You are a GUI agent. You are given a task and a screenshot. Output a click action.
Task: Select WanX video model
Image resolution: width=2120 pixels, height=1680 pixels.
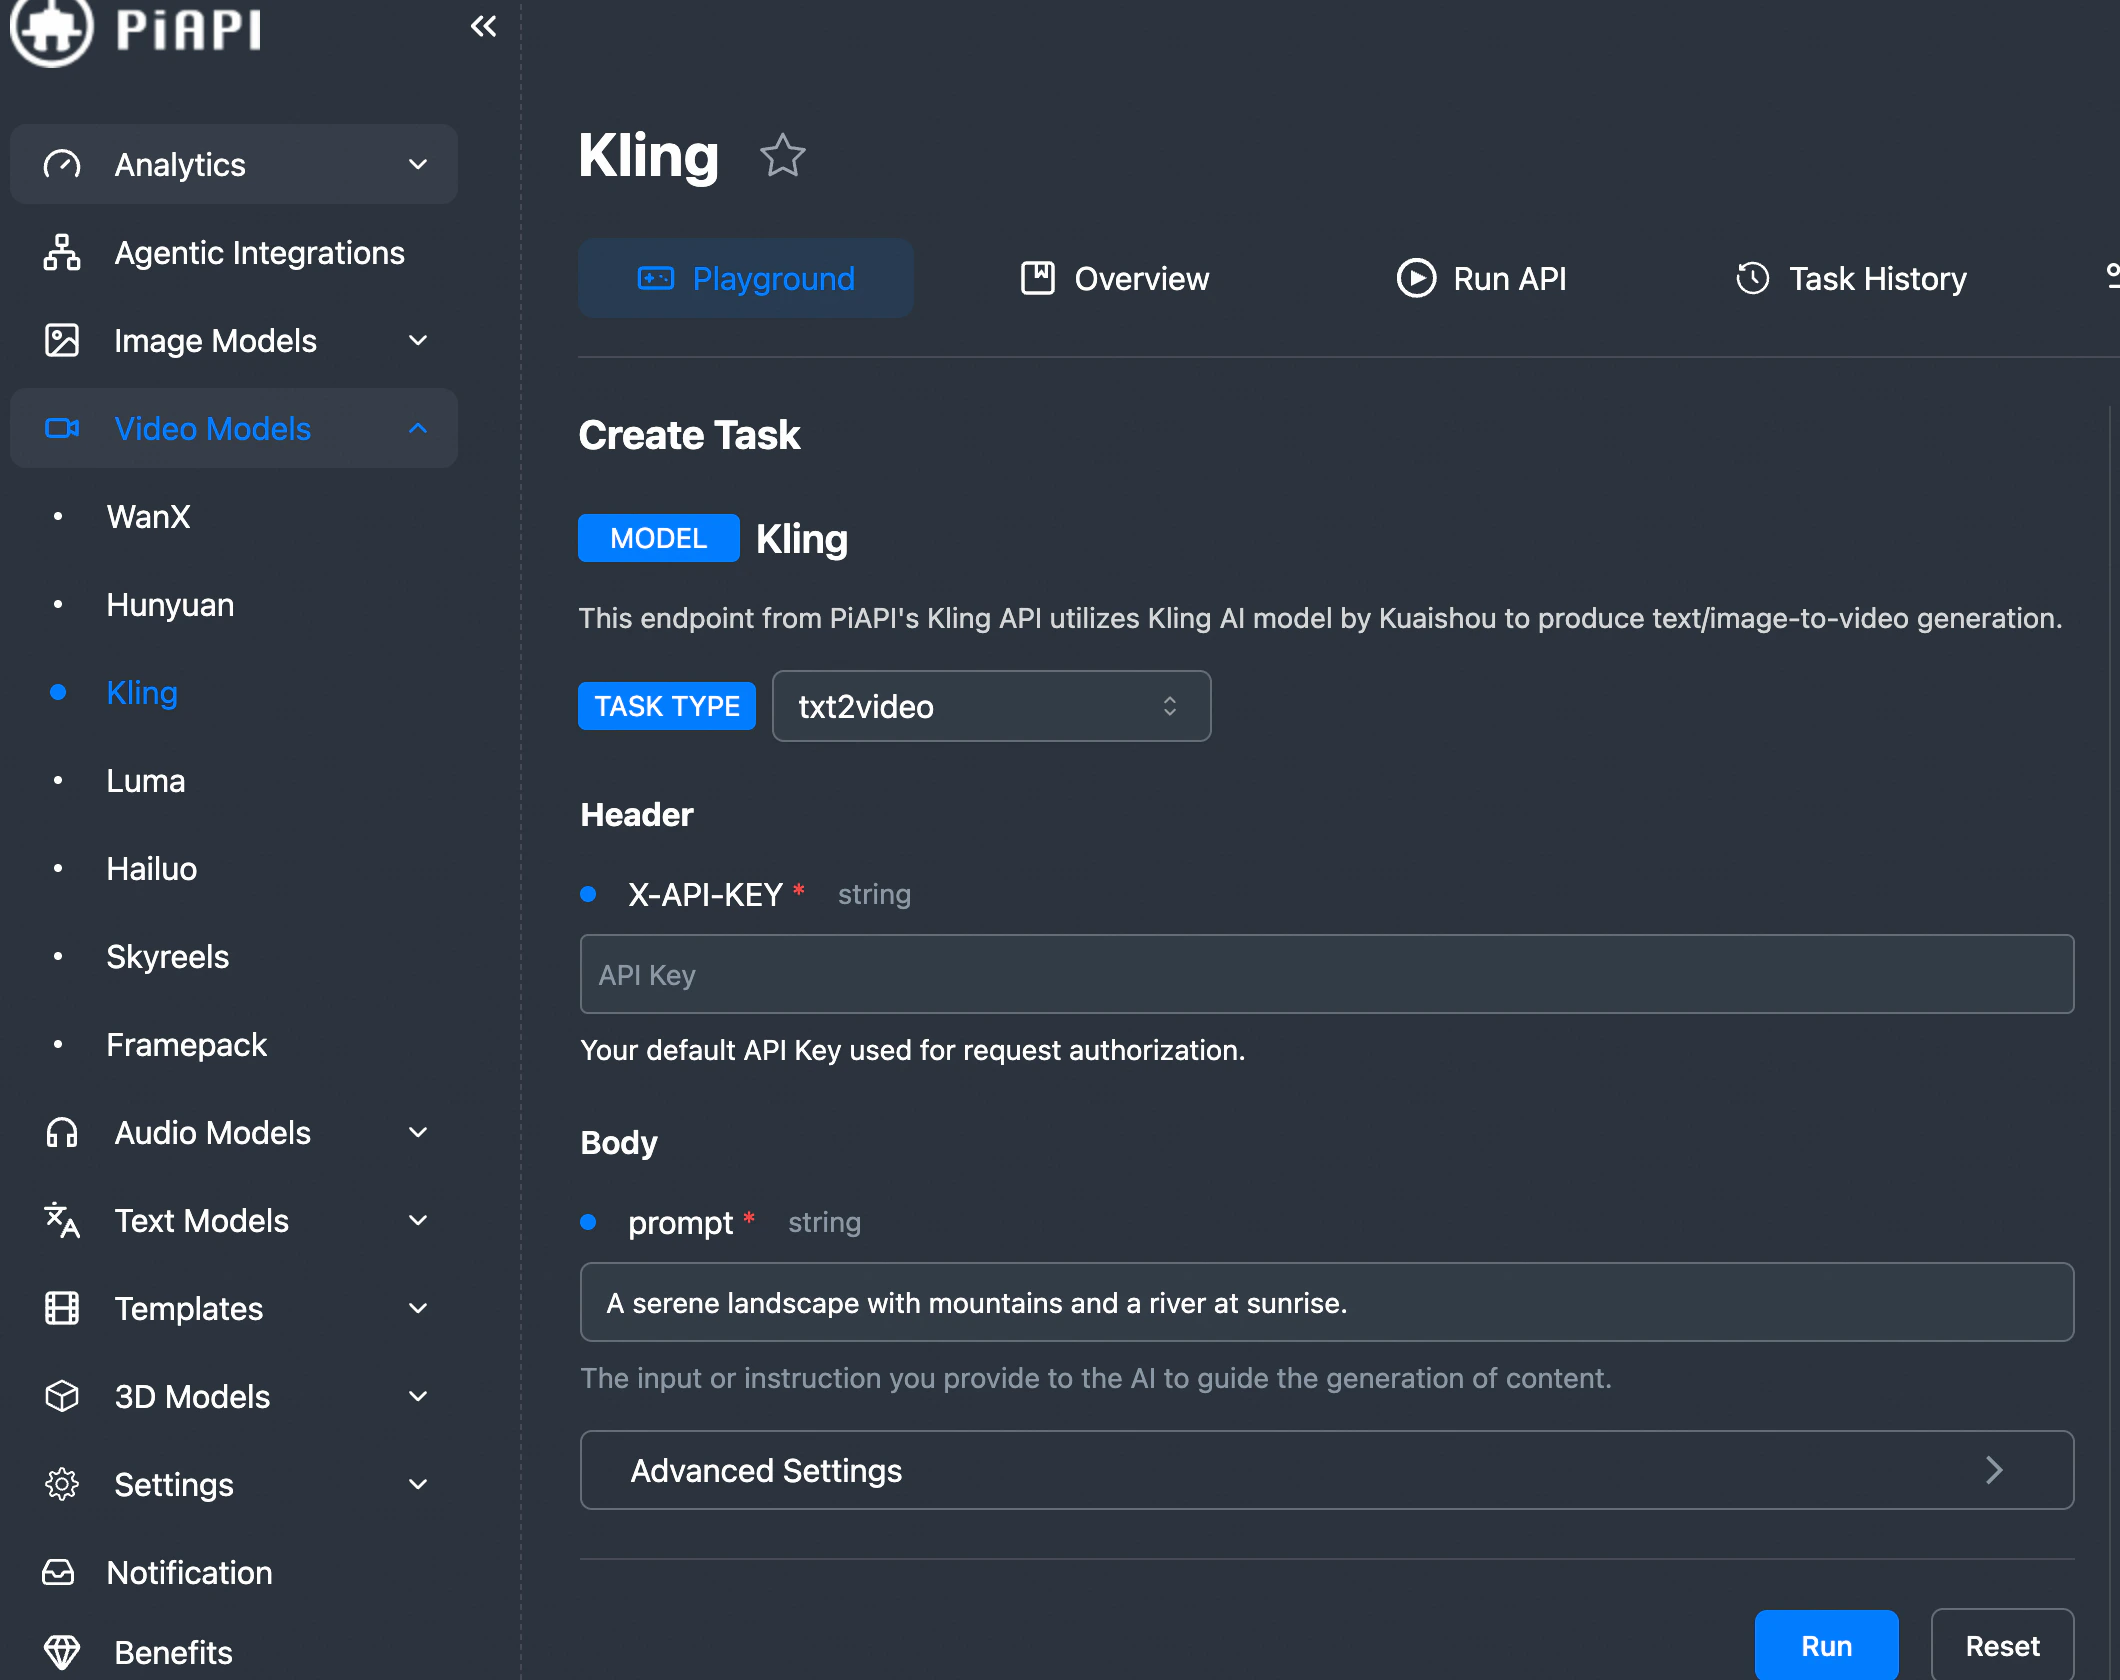(148, 516)
